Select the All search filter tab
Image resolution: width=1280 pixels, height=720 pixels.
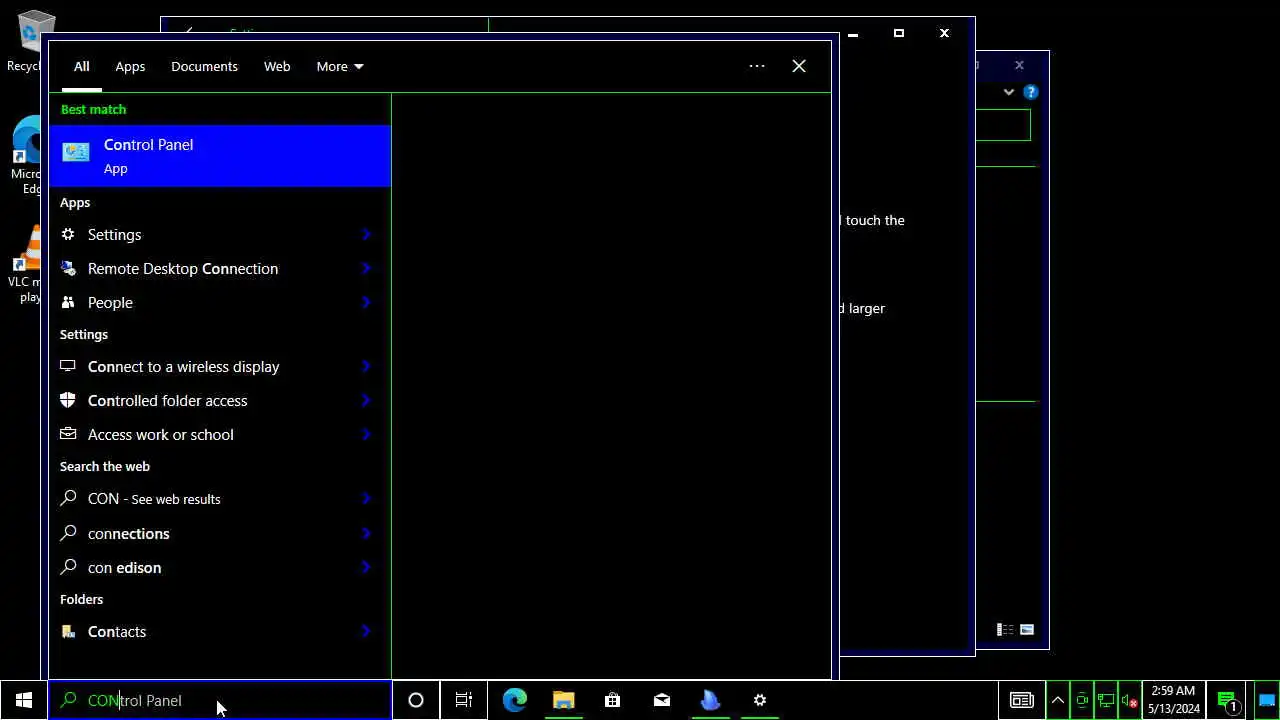click(82, 66)
